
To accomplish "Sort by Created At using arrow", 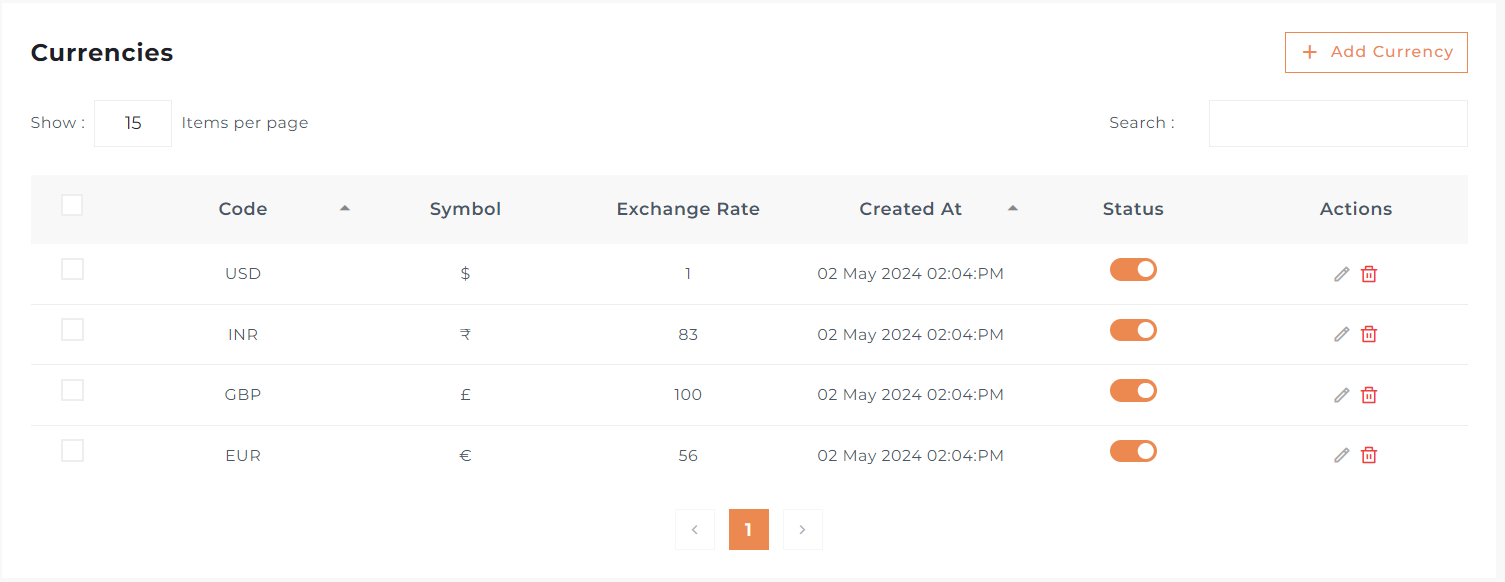I will point(1013,208).
